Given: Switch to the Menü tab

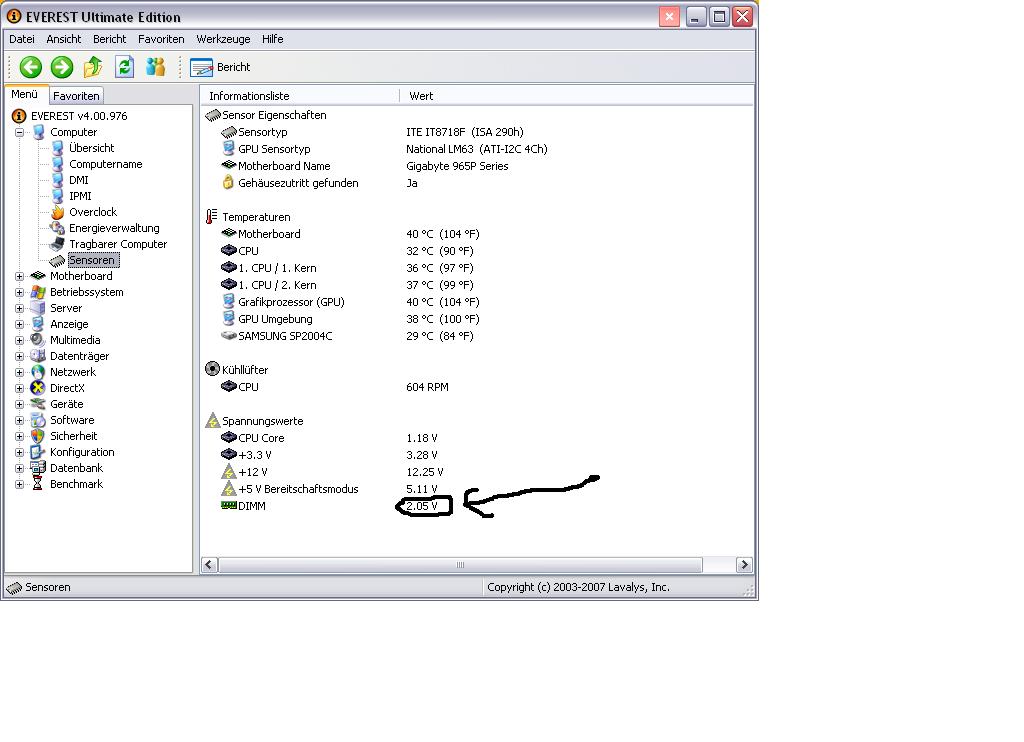Looking at the screenshot, I should 25,95.
